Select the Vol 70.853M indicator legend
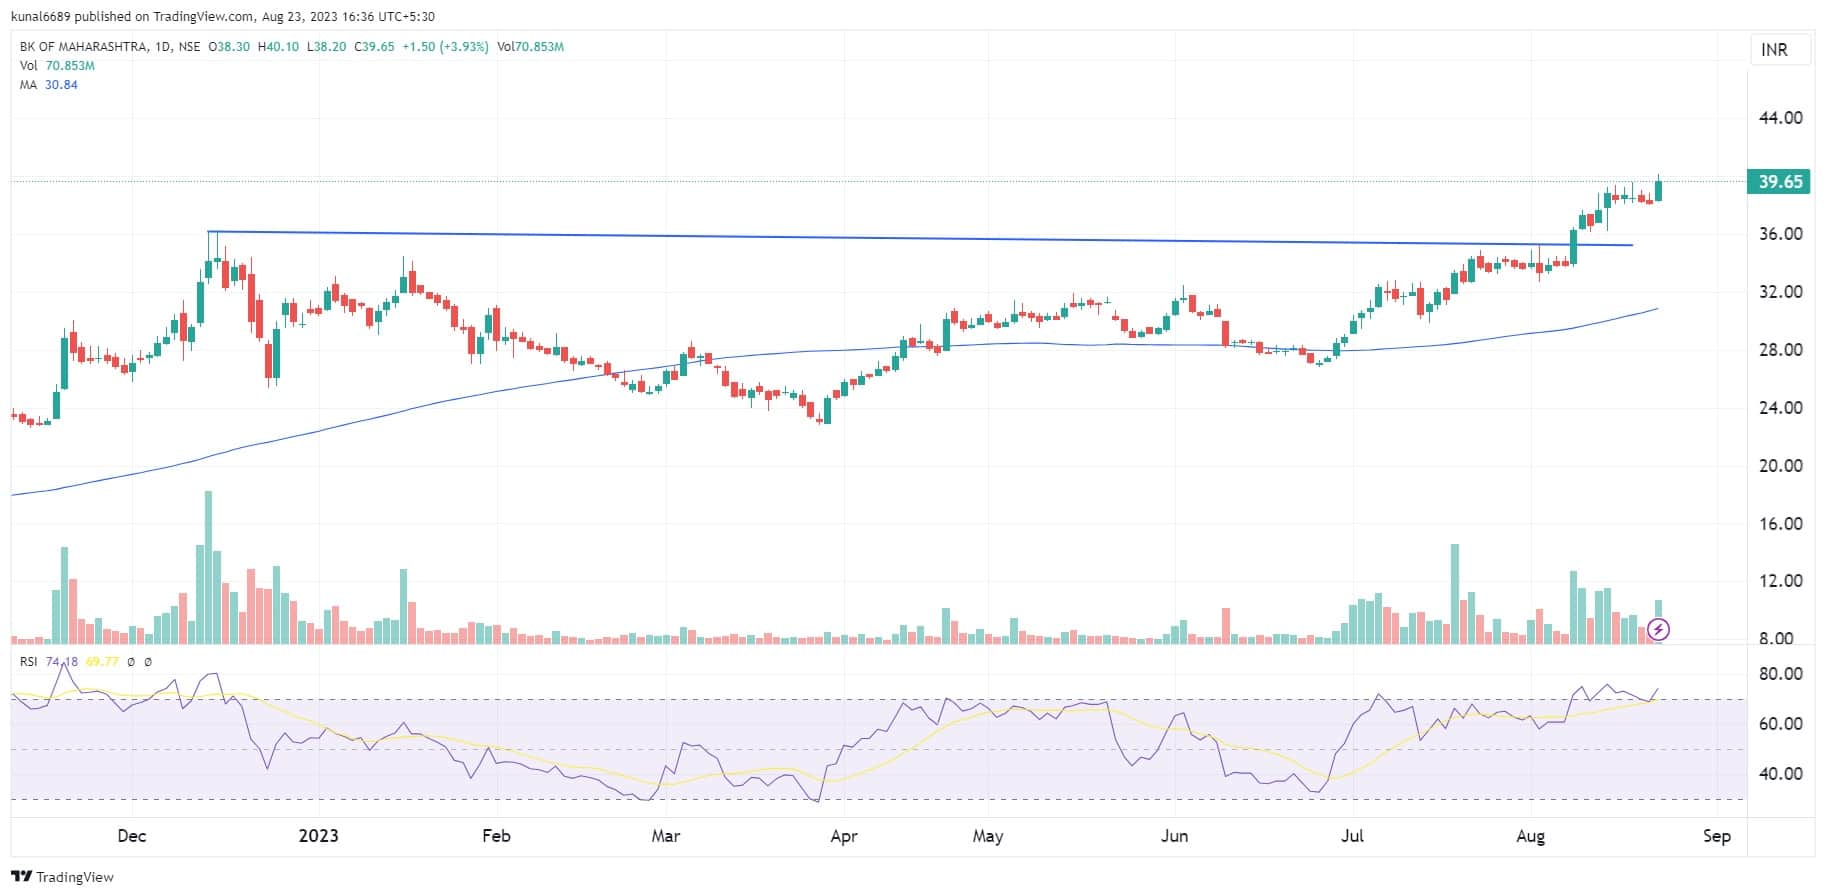The image size is (1826, 896). coord(57,66)
